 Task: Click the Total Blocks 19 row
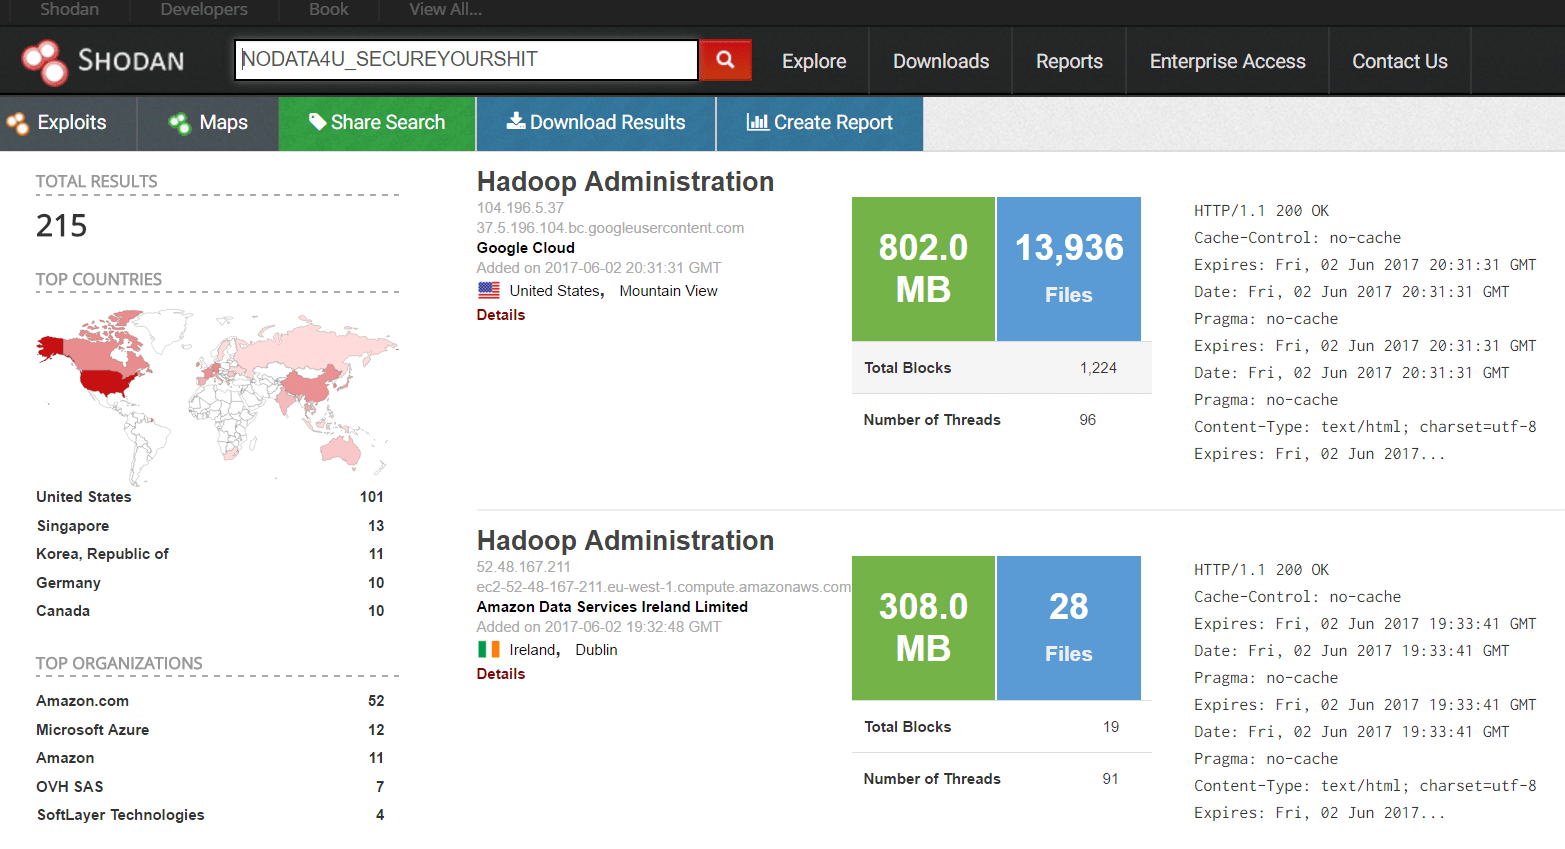coord(1002,727)
